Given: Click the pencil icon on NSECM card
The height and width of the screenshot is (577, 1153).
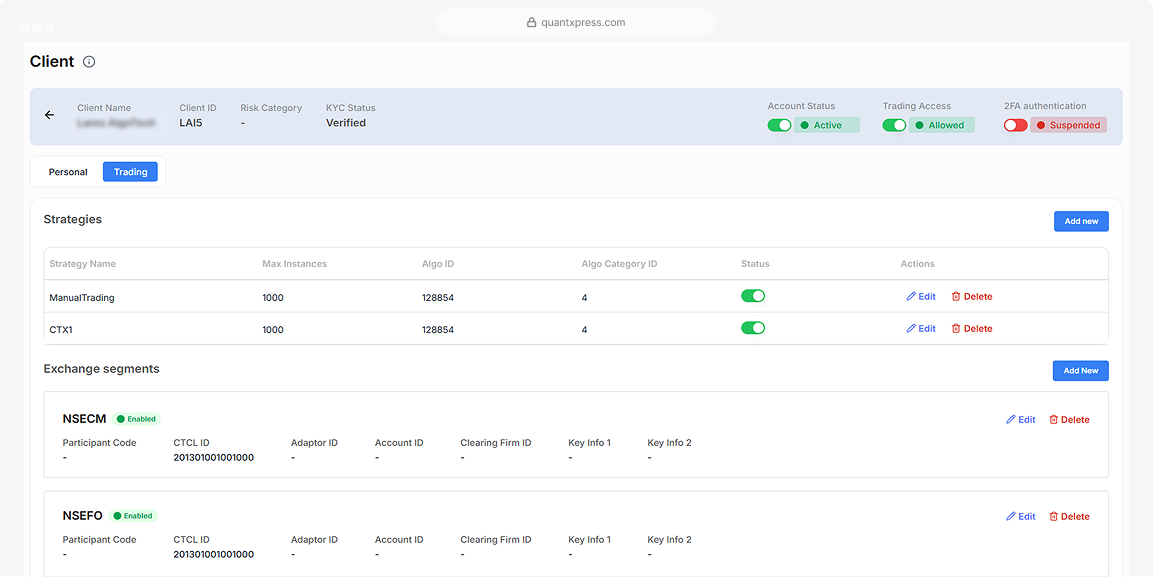Looking at the screenshot, I should tap(1010, 420).
